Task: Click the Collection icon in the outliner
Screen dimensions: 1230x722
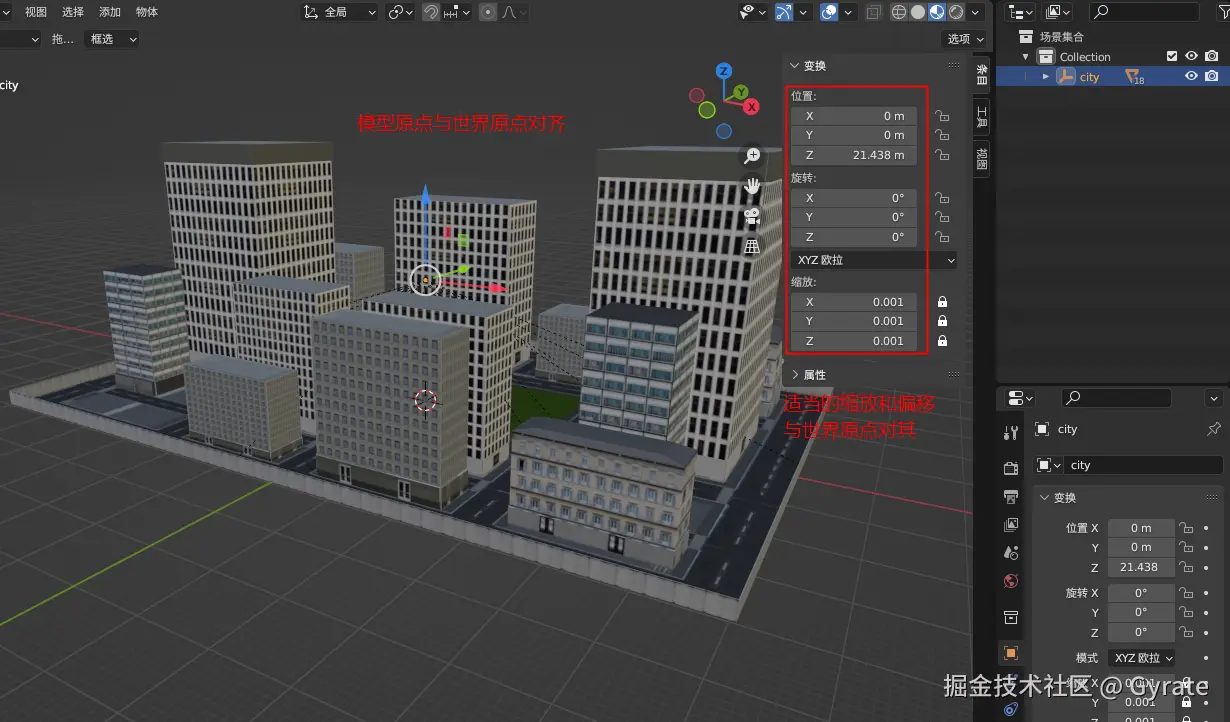Action: [1045, 57]
